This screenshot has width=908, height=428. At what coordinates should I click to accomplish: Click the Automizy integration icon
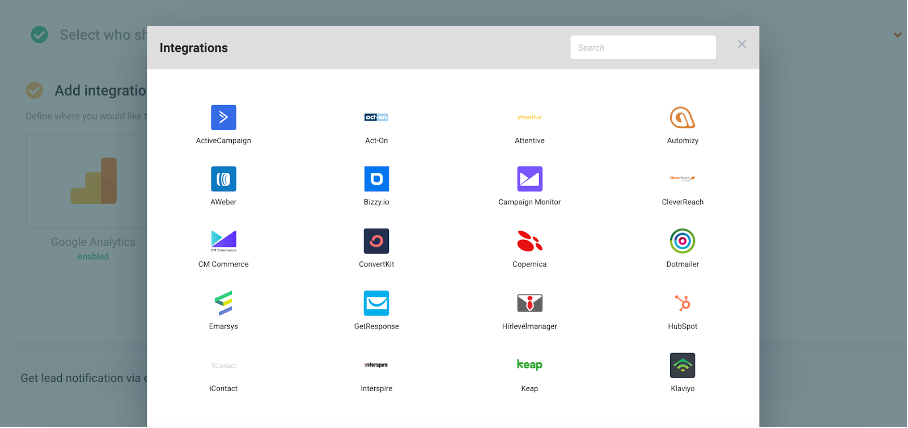tap(683, 117)
